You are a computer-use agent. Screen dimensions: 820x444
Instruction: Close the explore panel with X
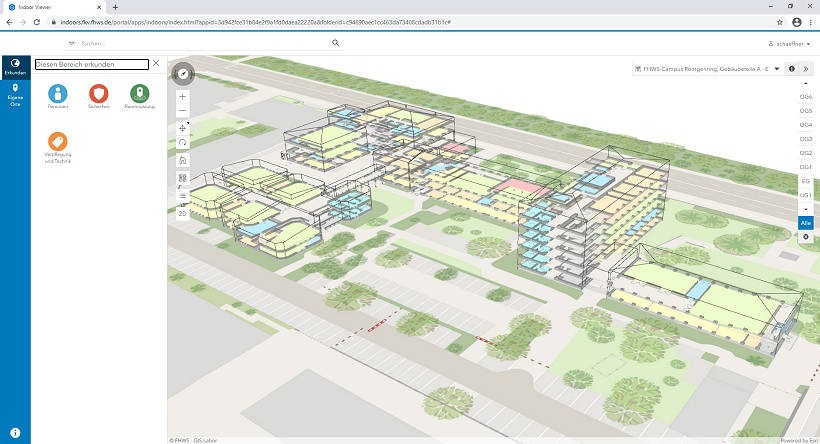click(156, 64)
